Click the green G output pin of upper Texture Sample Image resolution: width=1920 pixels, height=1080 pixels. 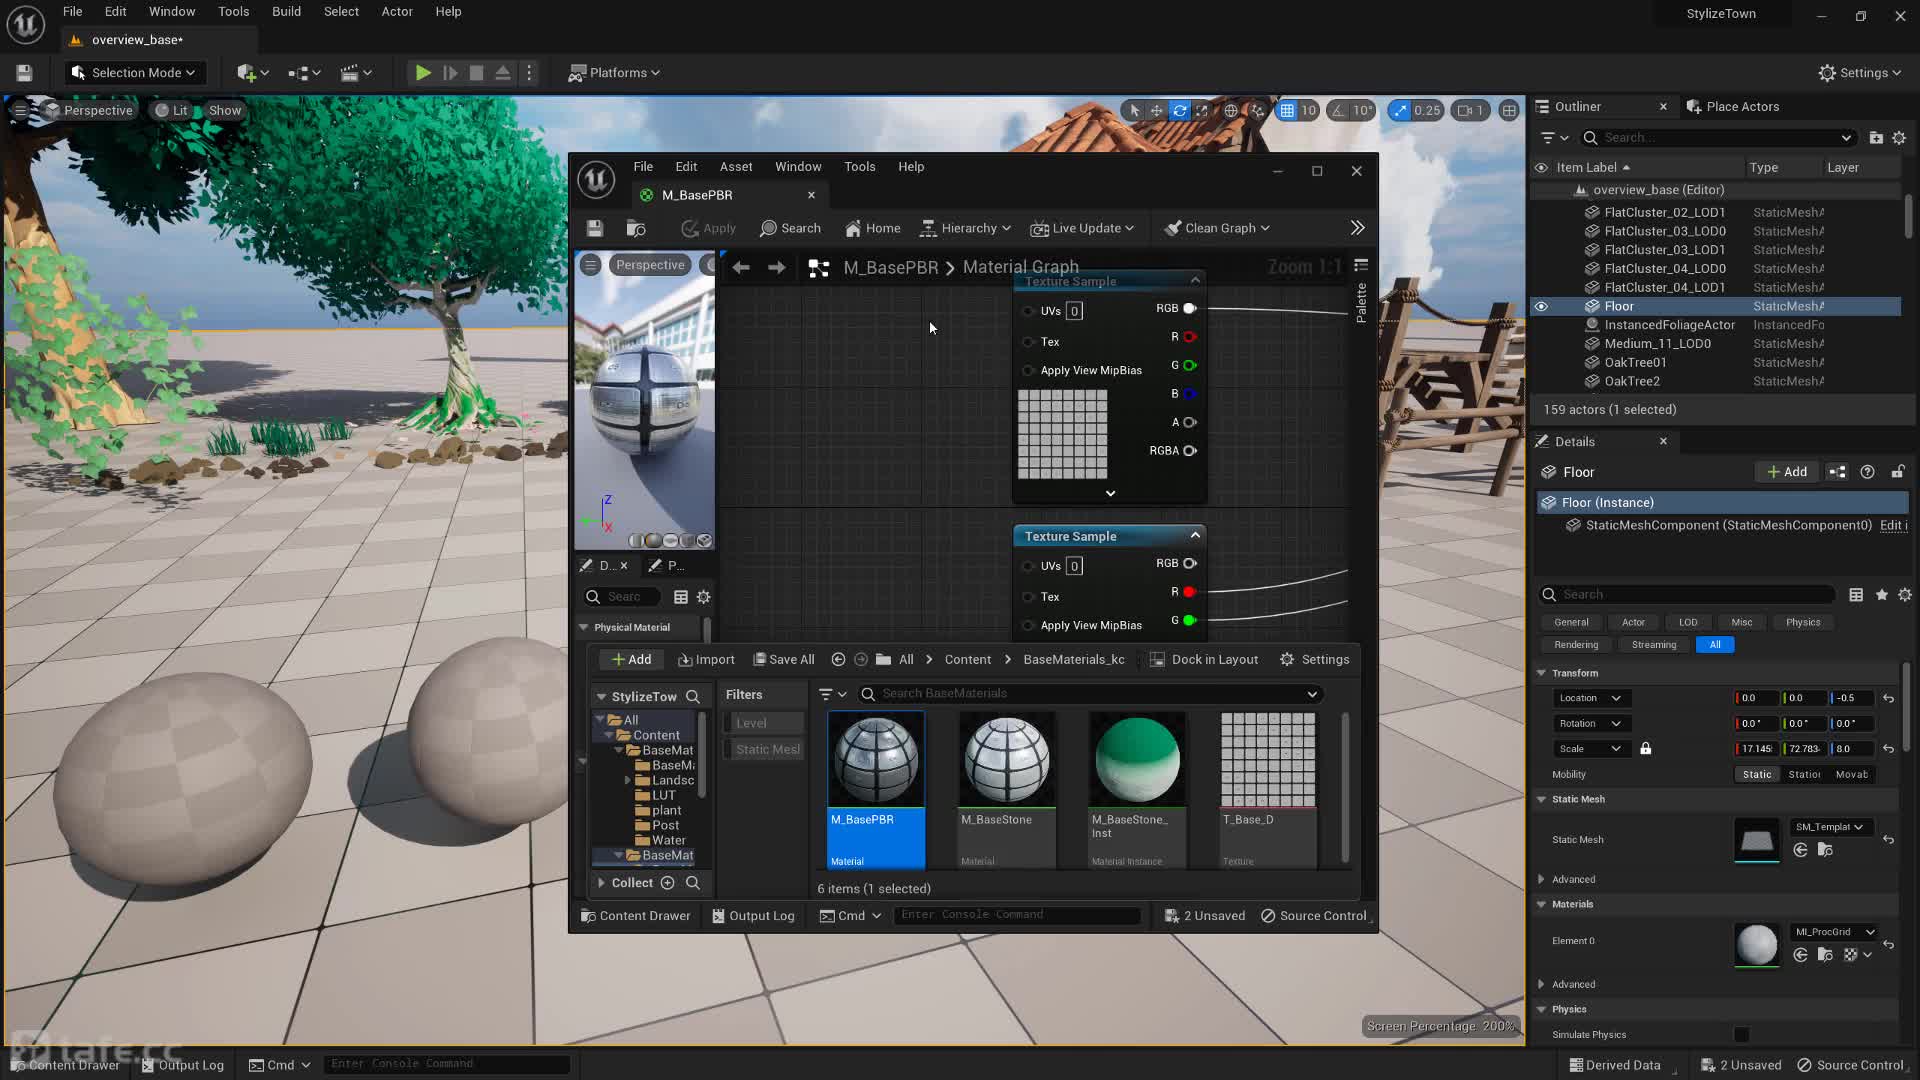[x=1189, y=365]
